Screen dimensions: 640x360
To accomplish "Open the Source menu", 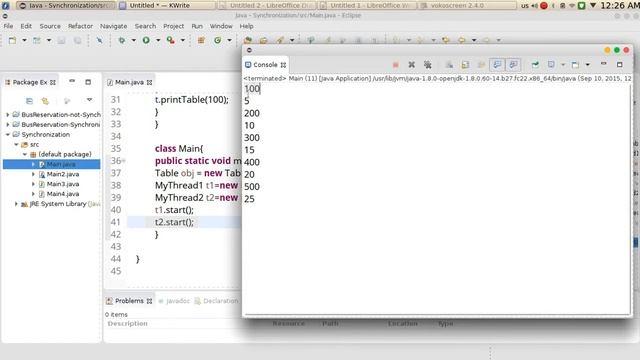I will tap(50, 26).
